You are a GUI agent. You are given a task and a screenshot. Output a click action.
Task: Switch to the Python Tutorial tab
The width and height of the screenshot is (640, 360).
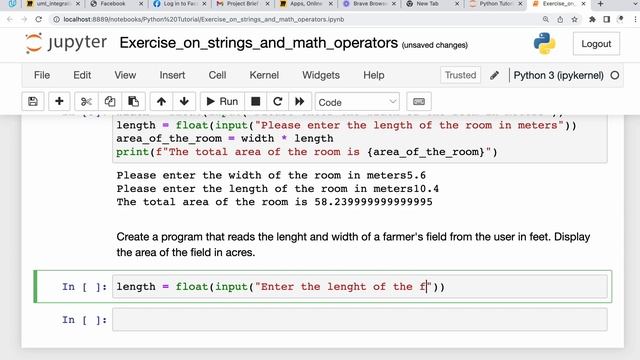click(496, 4)
